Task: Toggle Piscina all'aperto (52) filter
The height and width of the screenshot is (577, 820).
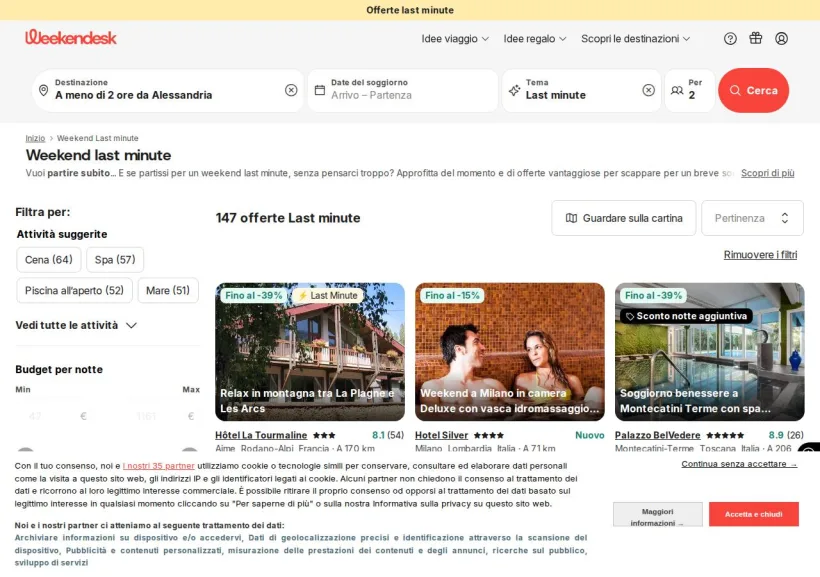Action: click(74, 290)
